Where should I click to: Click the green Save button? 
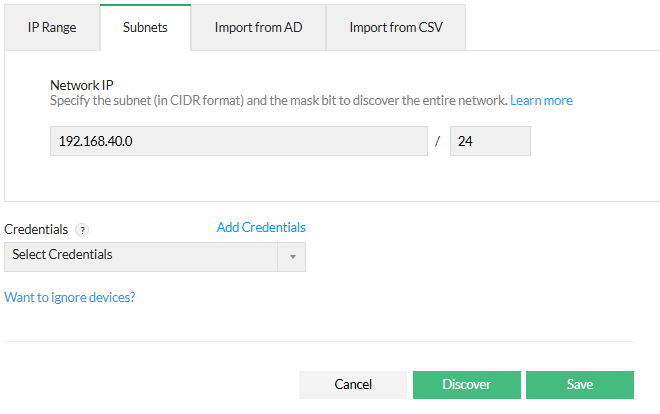(580, 385)
